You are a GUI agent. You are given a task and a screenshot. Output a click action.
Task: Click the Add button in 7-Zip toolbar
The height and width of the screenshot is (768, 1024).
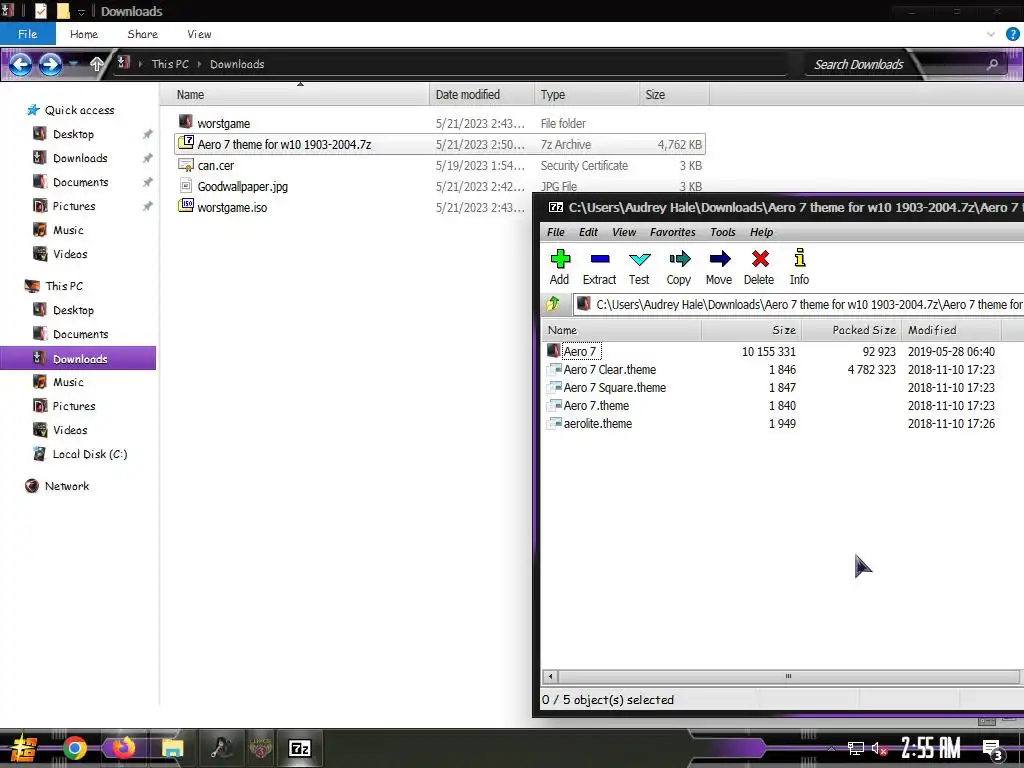(560, 267)
